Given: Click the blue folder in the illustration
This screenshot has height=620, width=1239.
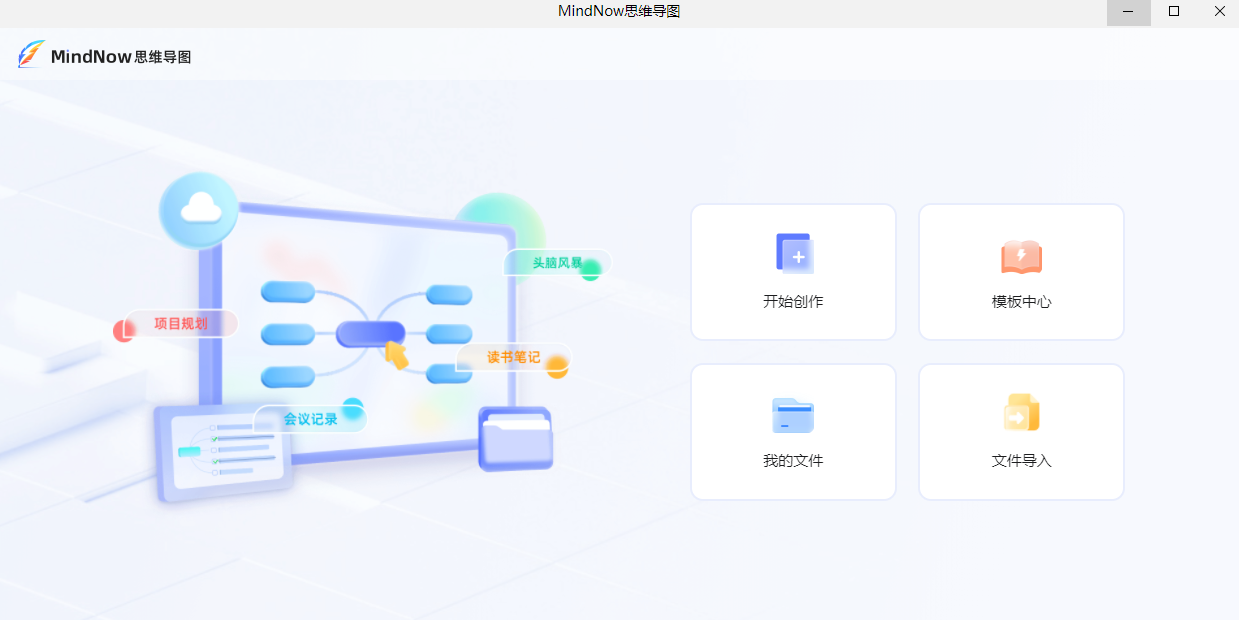Looking at the screenshot, I should [x=515, y=440].
